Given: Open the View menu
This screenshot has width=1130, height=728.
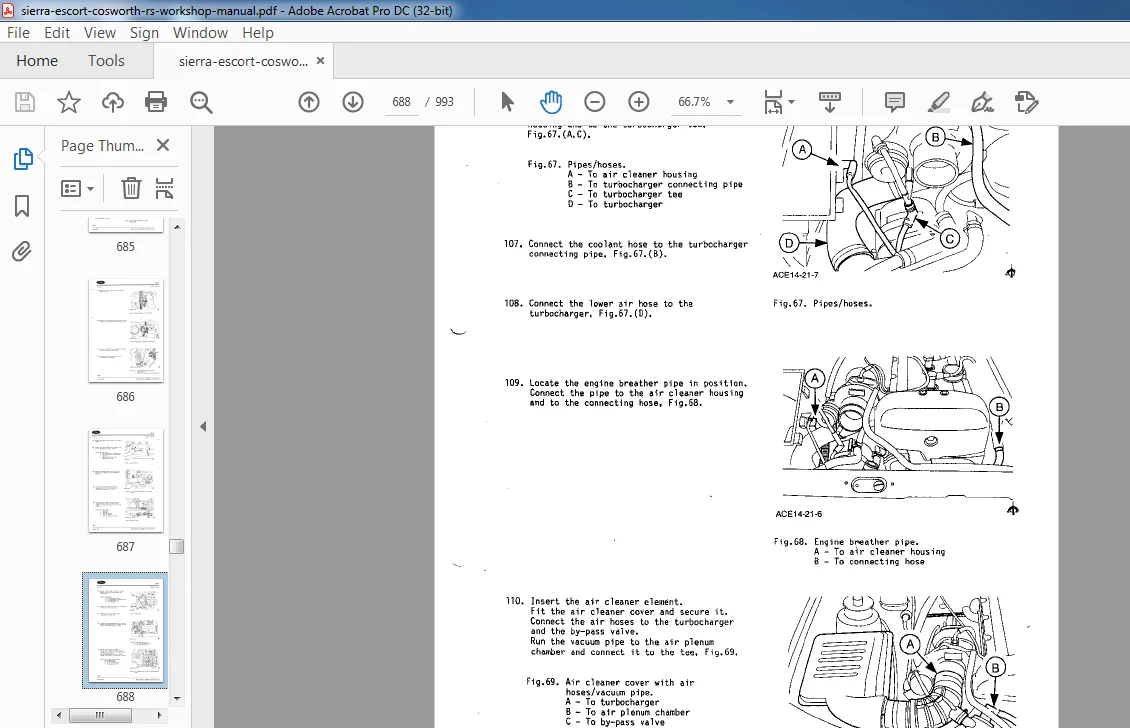Looking at the screenshot, I should [x=99, y=32].
